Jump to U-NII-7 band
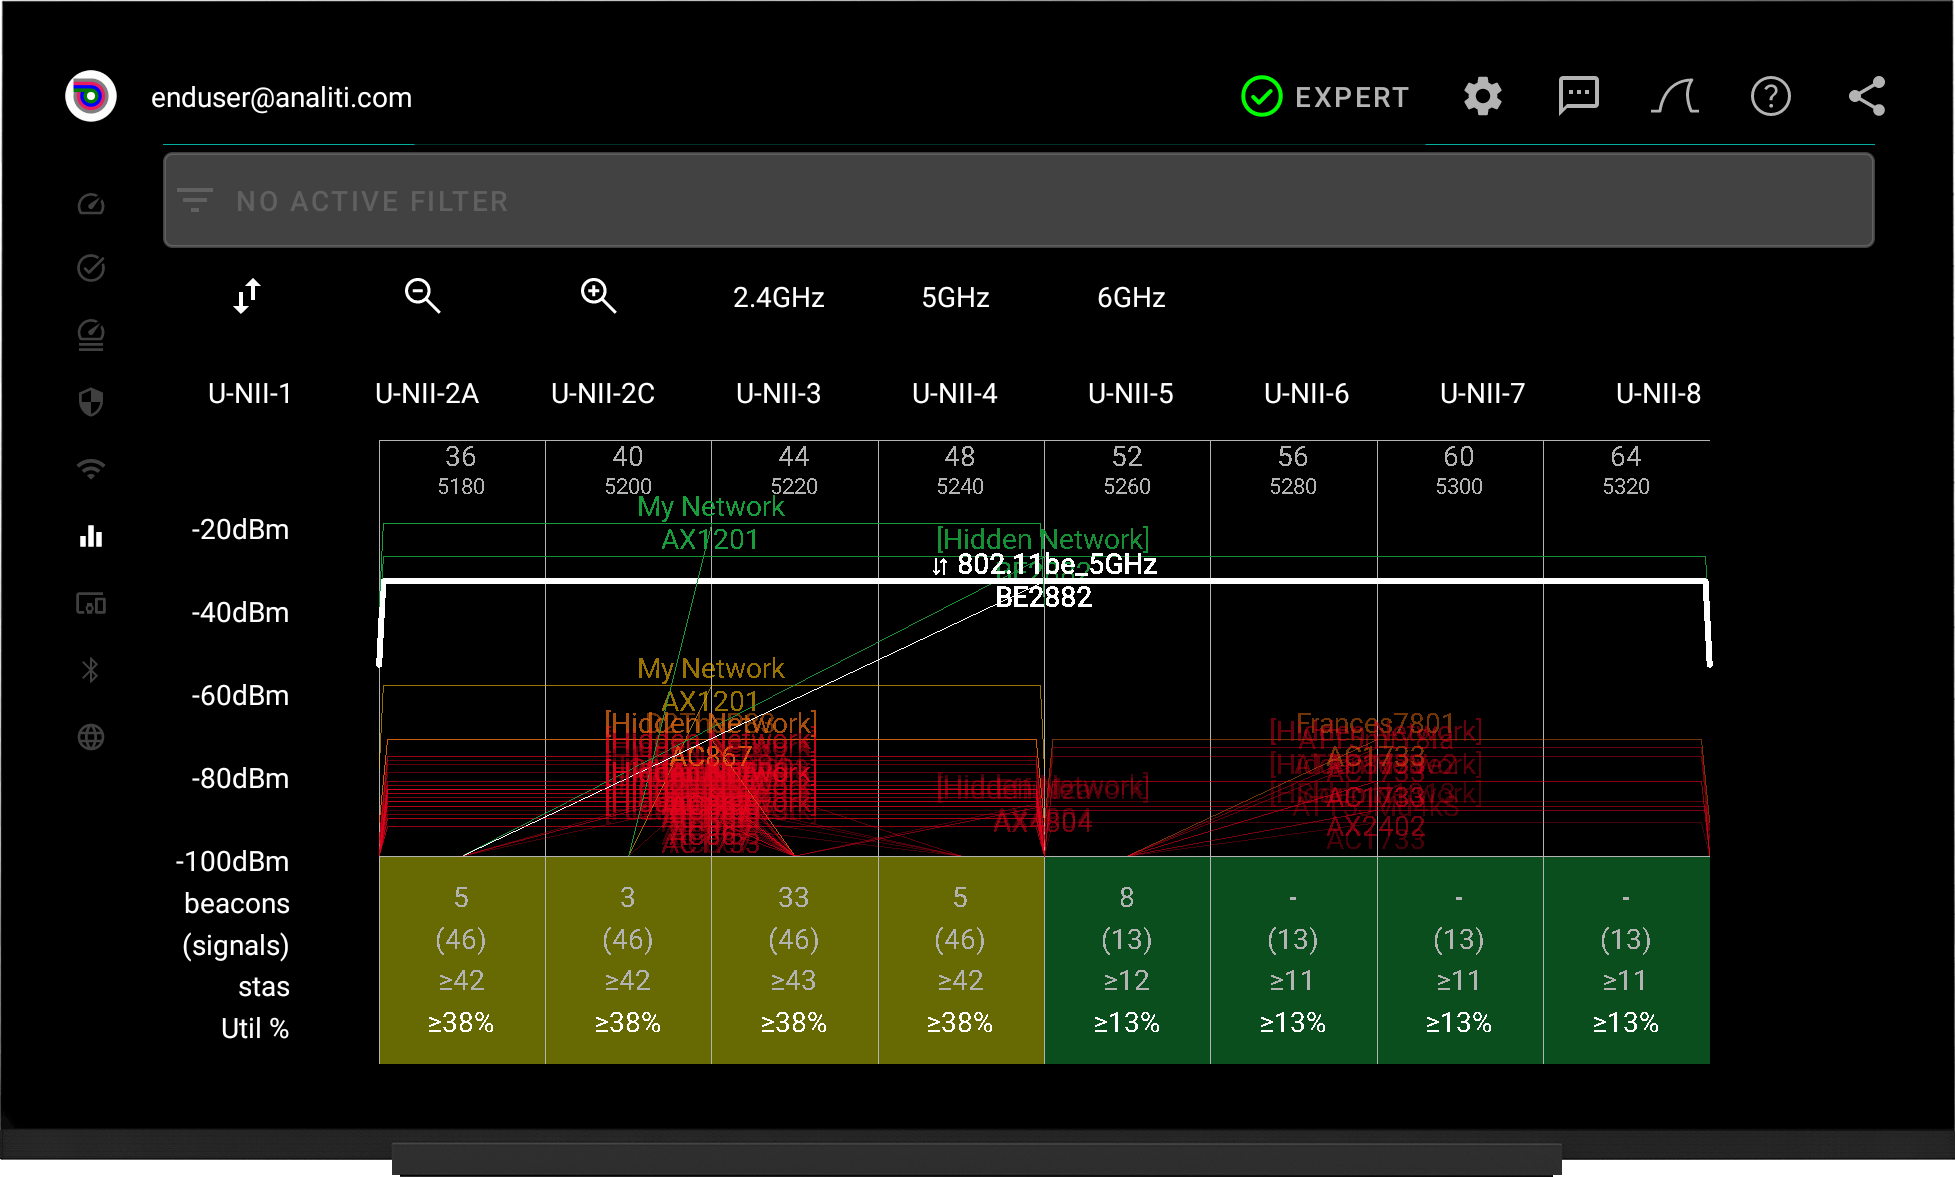1955x1177 pixels. pos(1483,393)
